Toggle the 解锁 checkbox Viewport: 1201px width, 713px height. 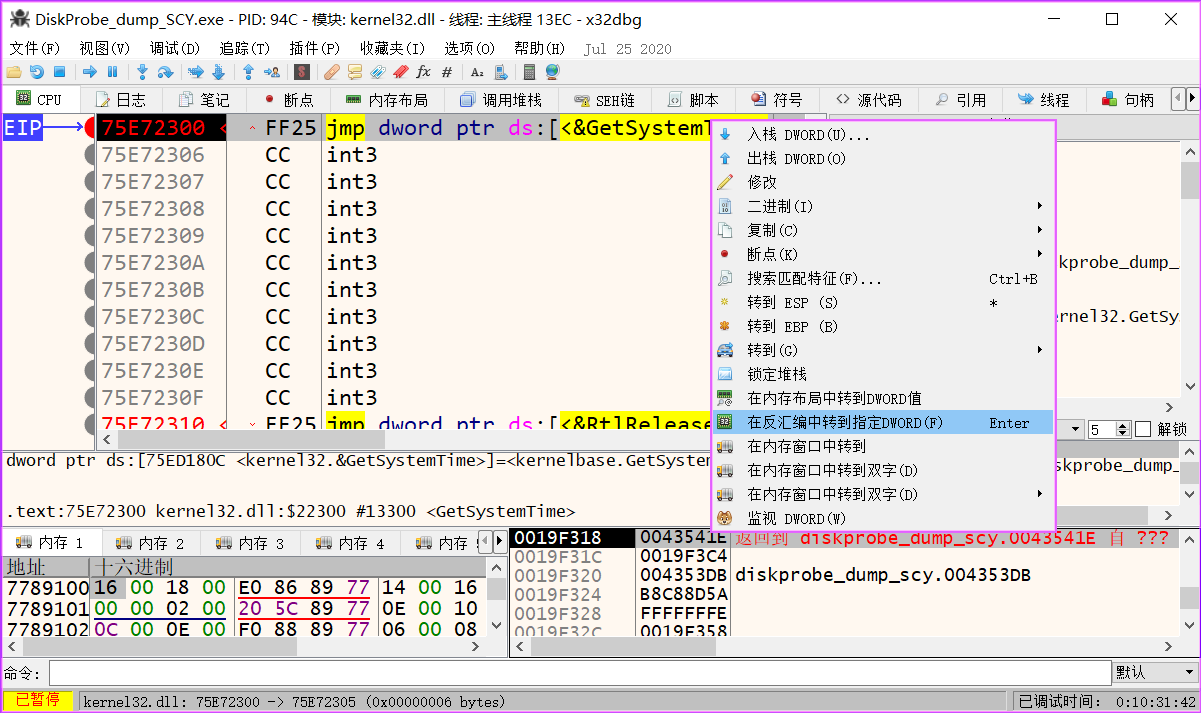coord(1144,429)
